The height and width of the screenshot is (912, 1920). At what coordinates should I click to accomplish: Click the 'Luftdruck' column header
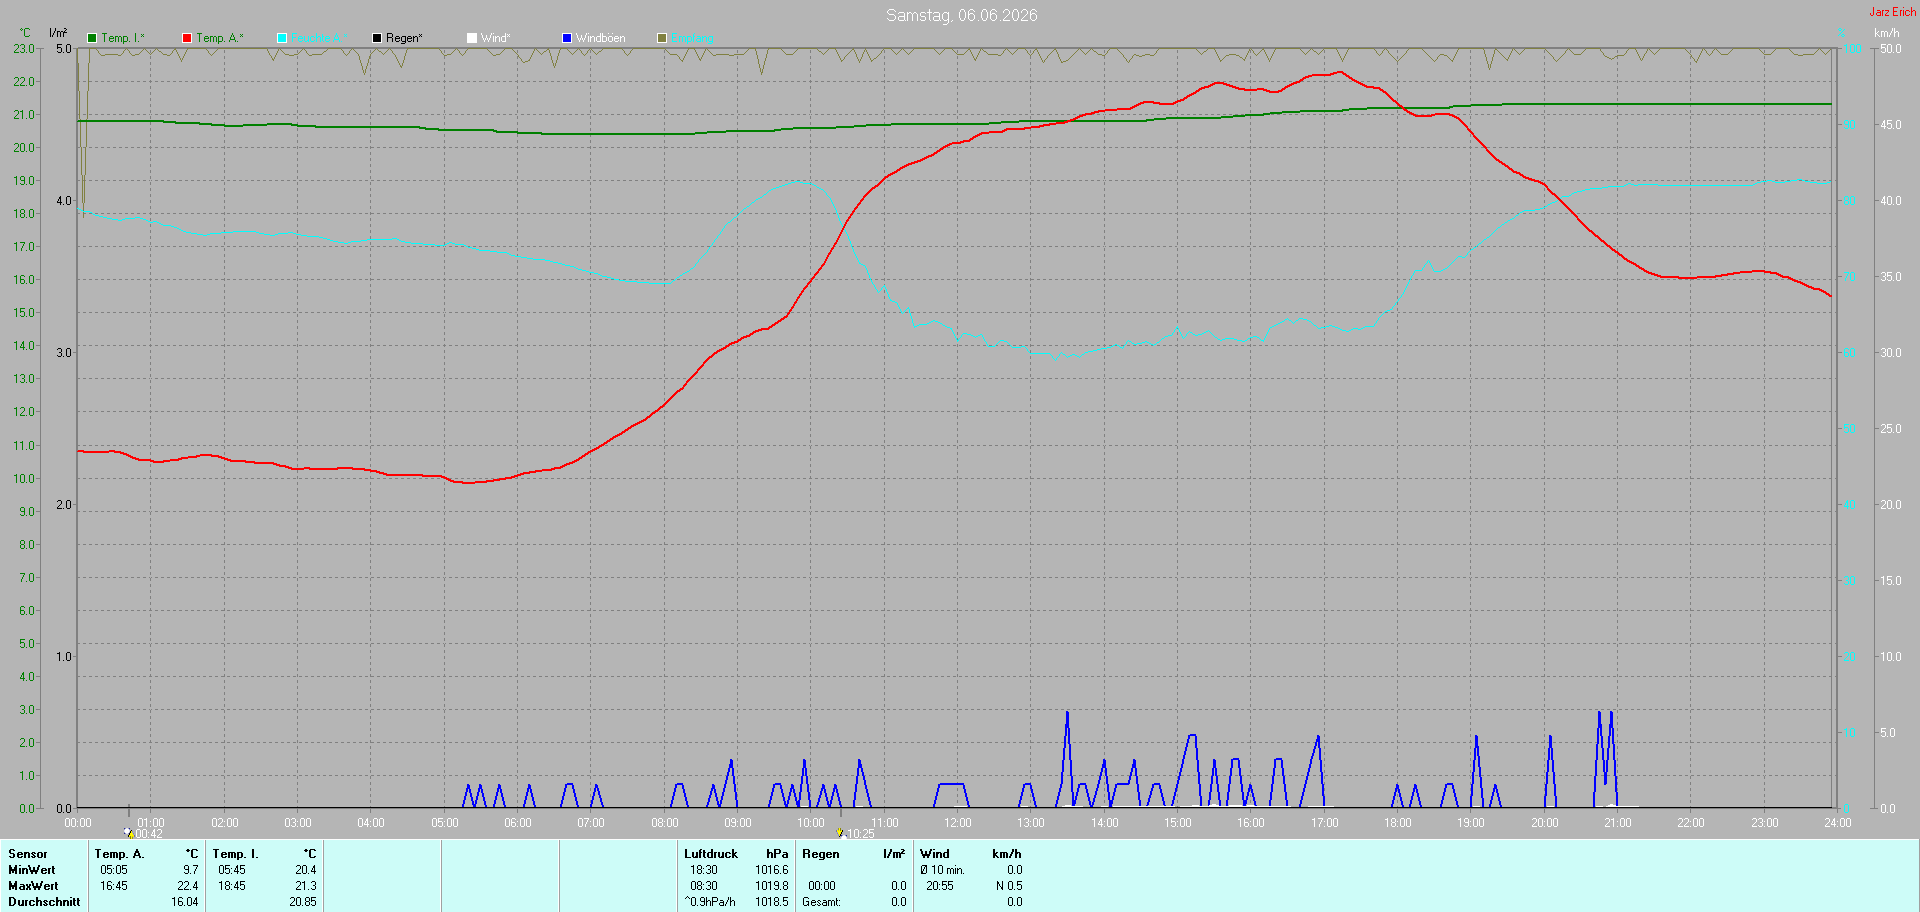pos(711,854)
